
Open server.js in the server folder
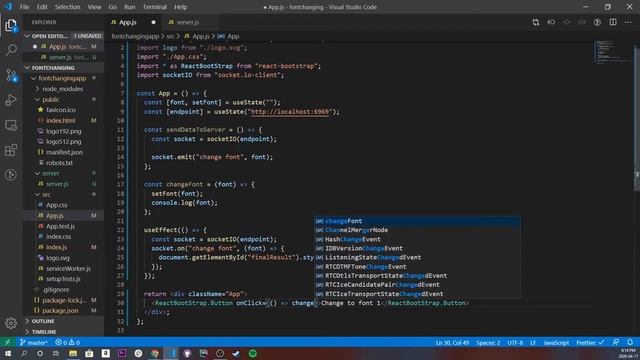57,184
